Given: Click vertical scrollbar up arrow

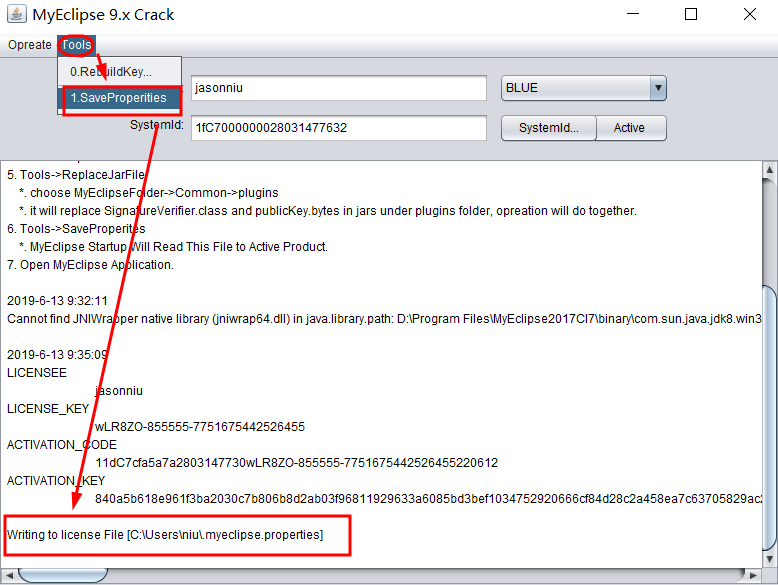Looking at the screenshot, I should (x=769, y=170).
